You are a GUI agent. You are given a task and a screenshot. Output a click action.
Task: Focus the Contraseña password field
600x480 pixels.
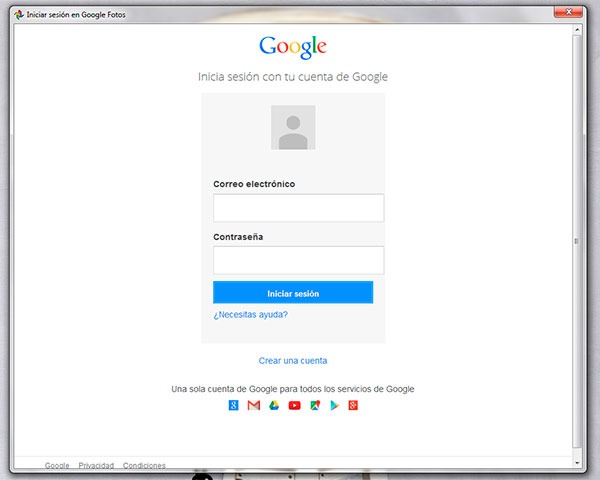click(x=298, y=260)
